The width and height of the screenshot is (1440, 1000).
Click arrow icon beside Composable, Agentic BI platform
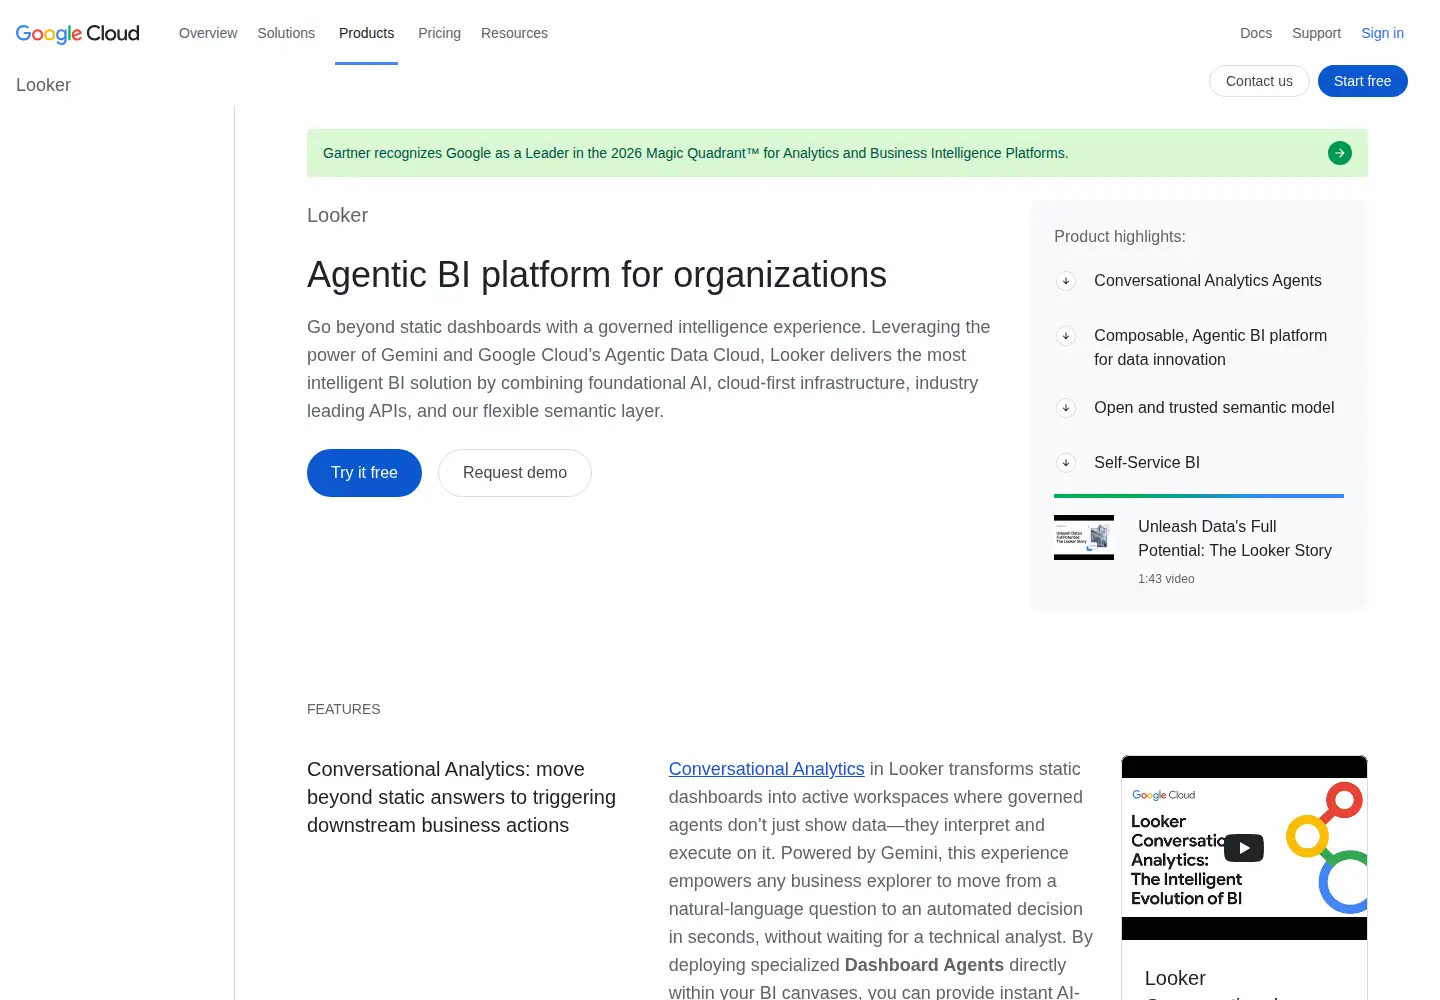point(1066,336)
